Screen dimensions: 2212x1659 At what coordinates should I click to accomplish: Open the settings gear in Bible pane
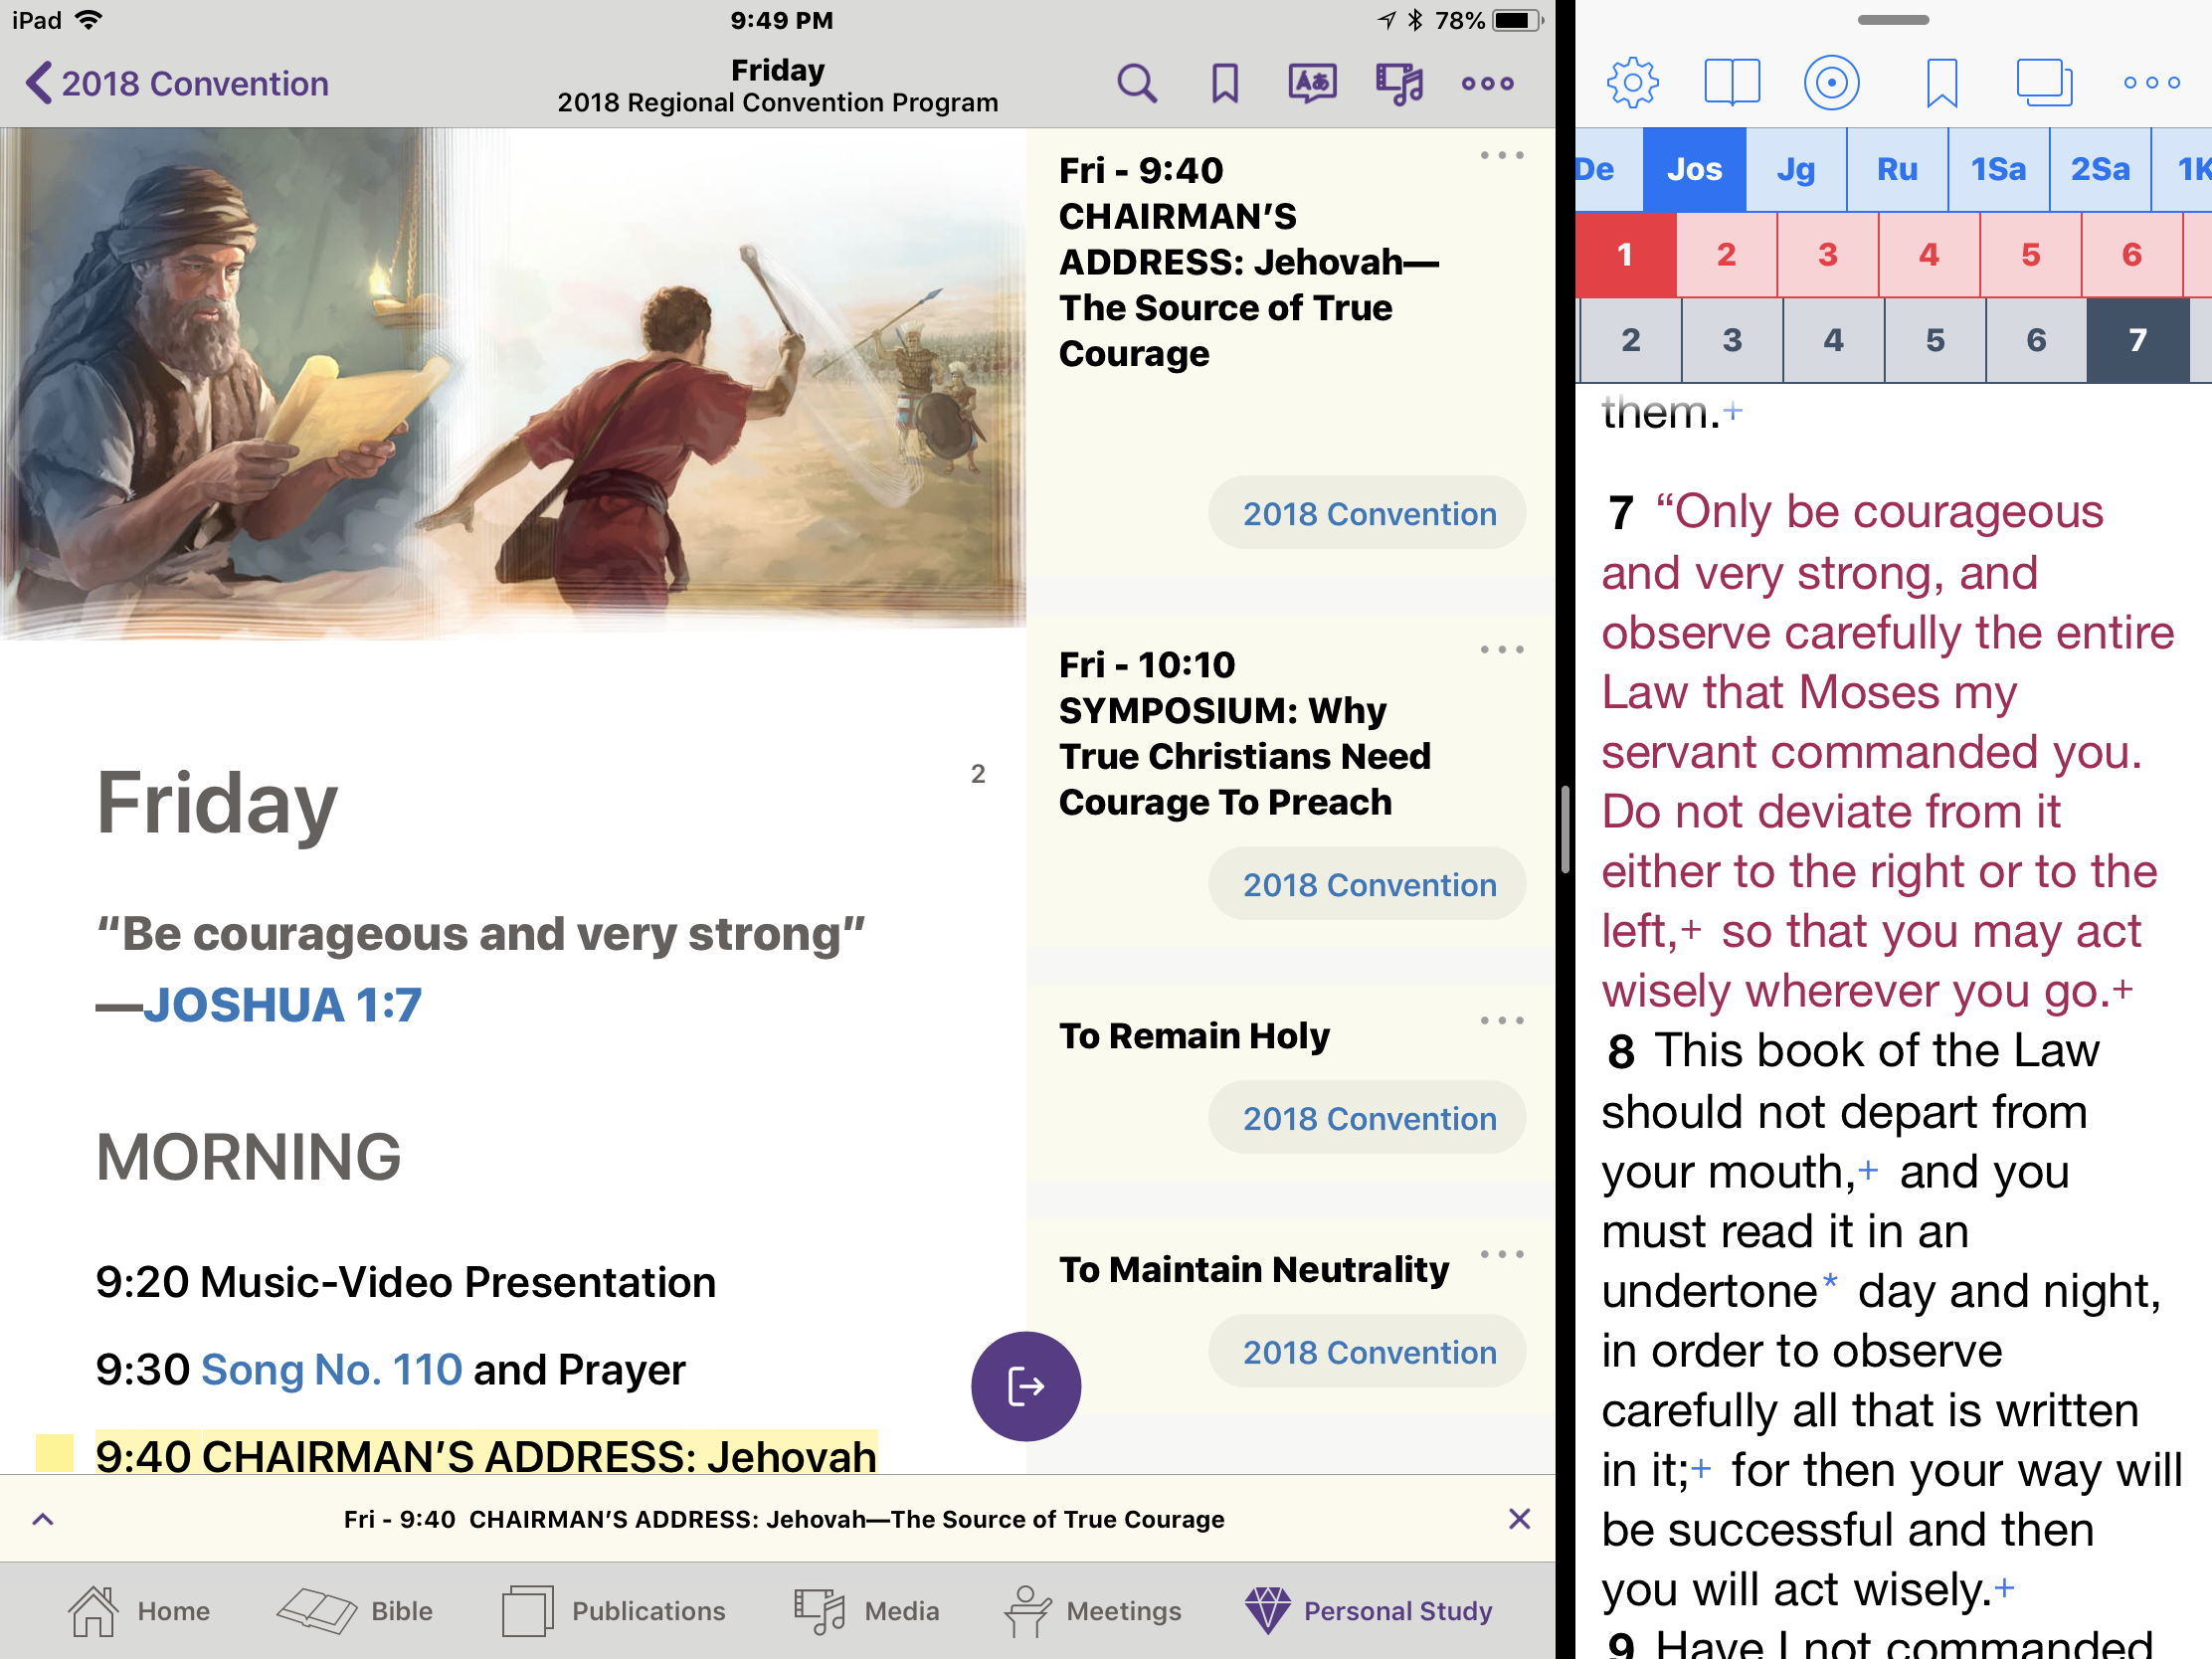pyautogui.click(x=1632, y=83)
